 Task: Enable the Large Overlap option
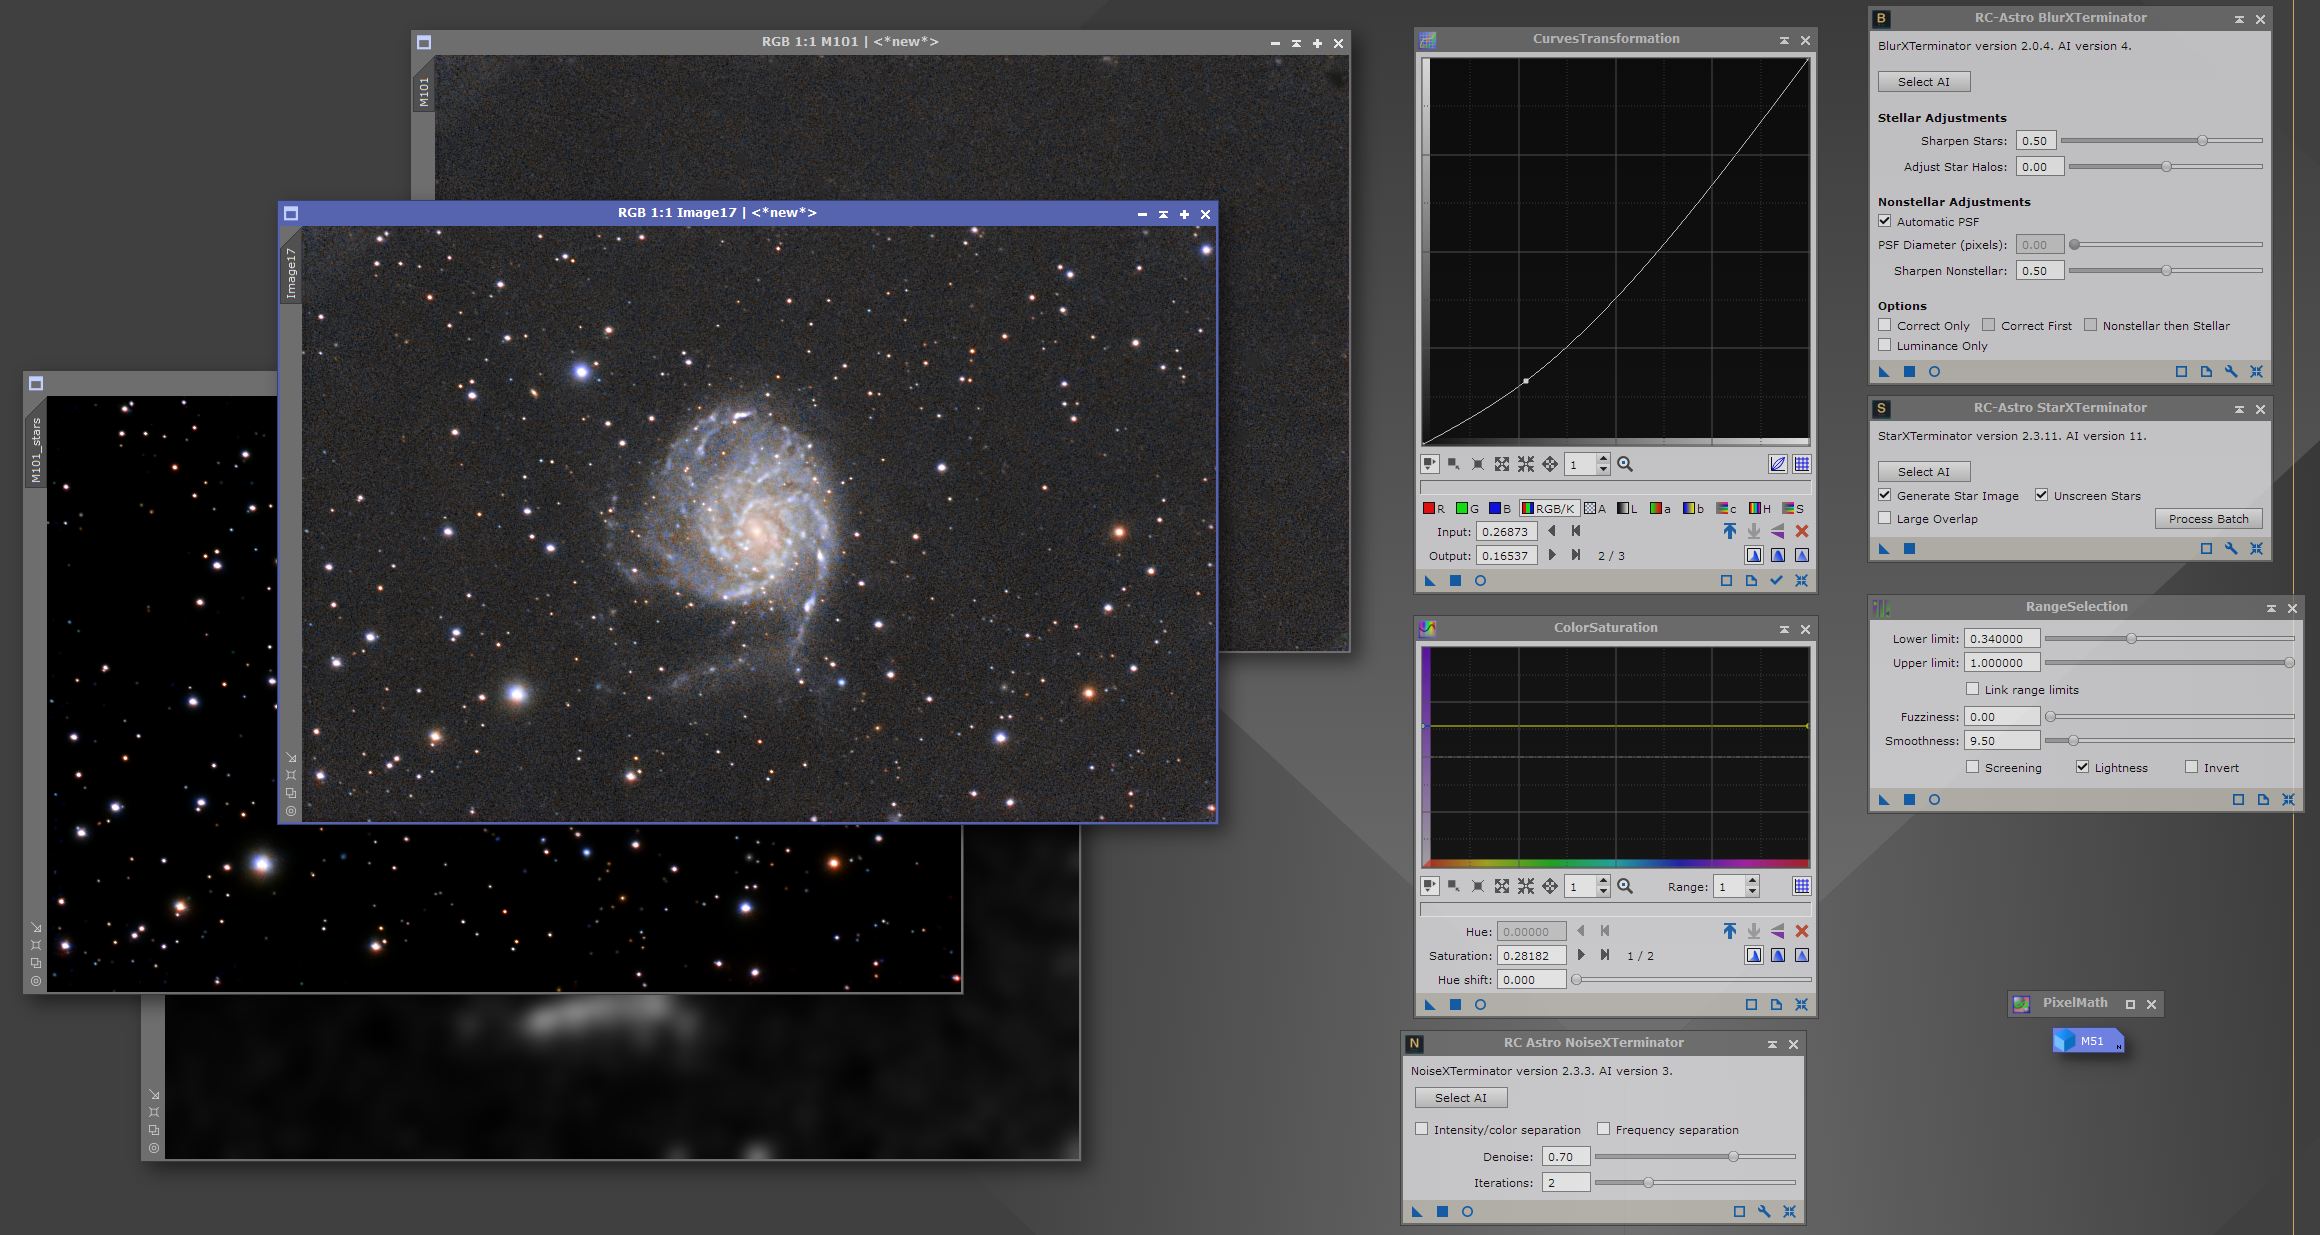(x=1885, y=518)
